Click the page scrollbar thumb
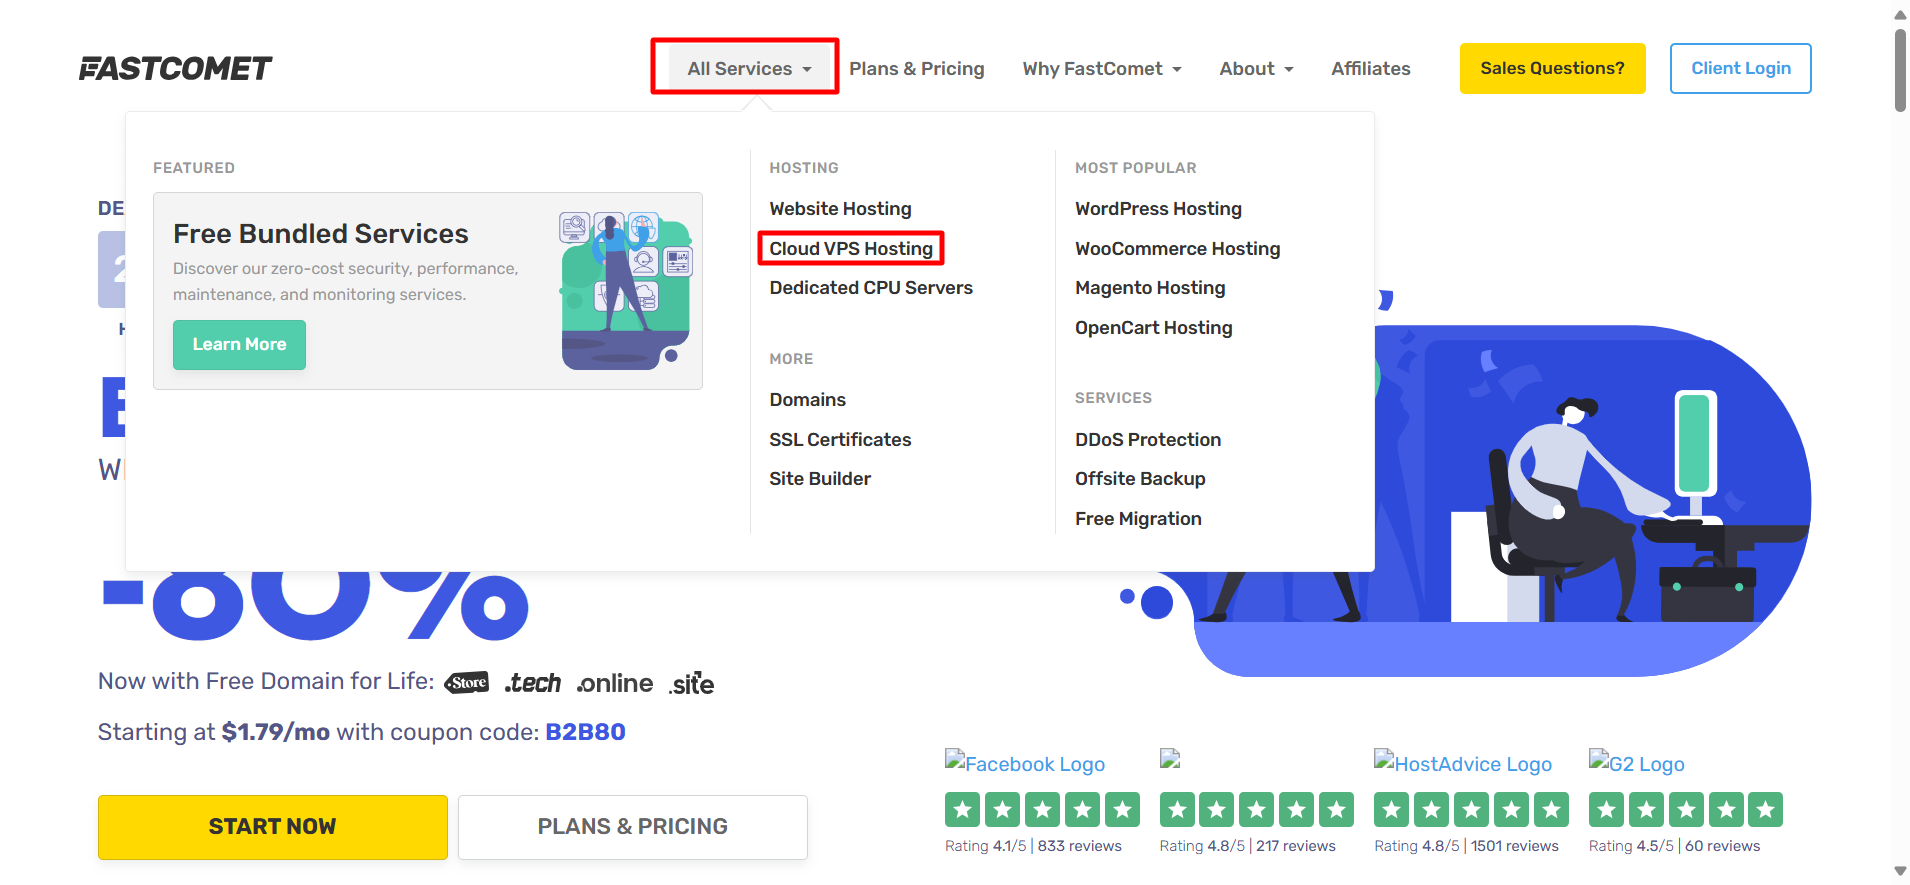The height and width of the screenshot is (885, 1910). coord(1900,70)
